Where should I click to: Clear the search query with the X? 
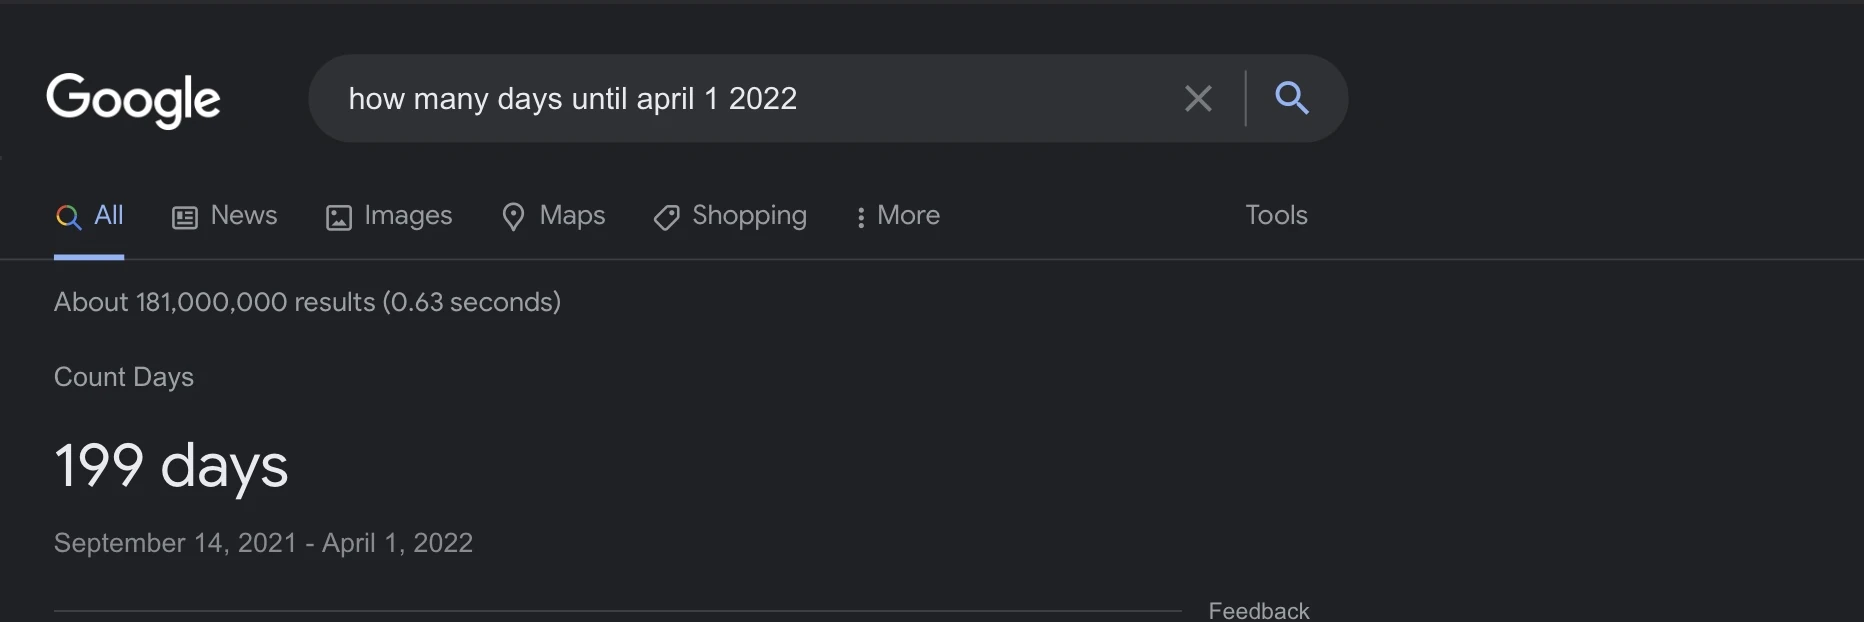point(1198,98)
